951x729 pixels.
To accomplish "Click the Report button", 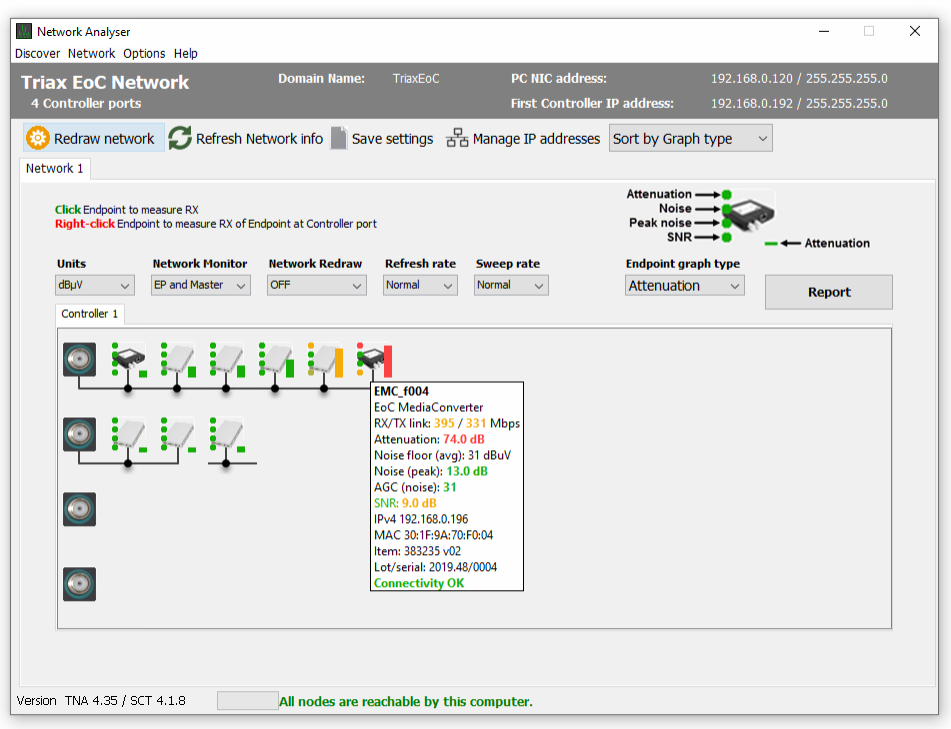I will (828, 292).
